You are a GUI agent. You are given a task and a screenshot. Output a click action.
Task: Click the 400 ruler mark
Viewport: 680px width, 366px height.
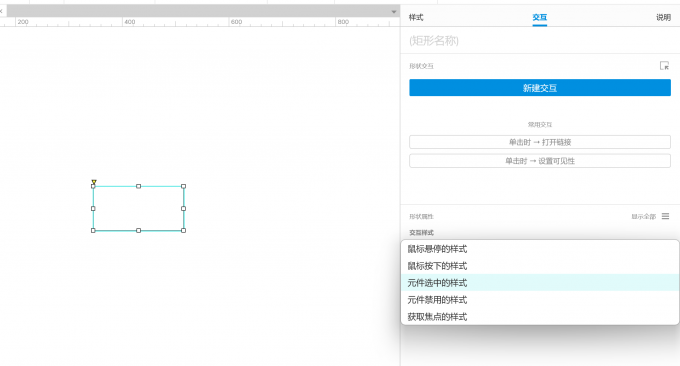(129, 22)
